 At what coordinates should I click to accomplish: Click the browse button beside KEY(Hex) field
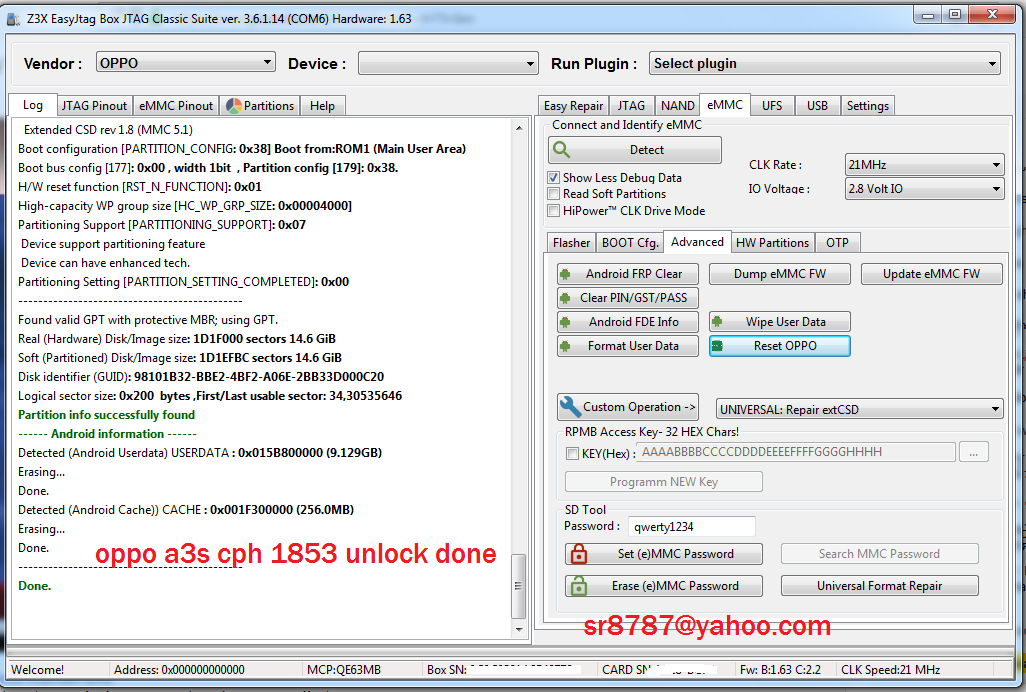click(974, 453)
